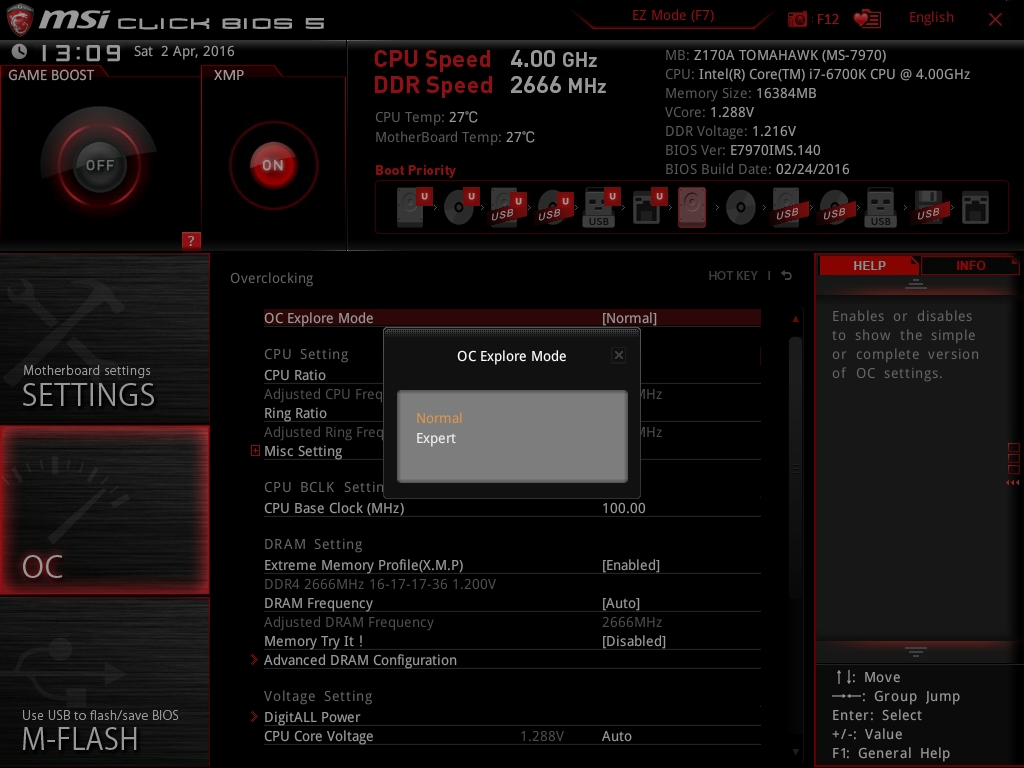Image resolution: width=1024 pixels, height=768 pixels.
Task: Click the DDR4 2666MHz 16-17-17-36 1.200V text
Action: [x=379, y=584]
